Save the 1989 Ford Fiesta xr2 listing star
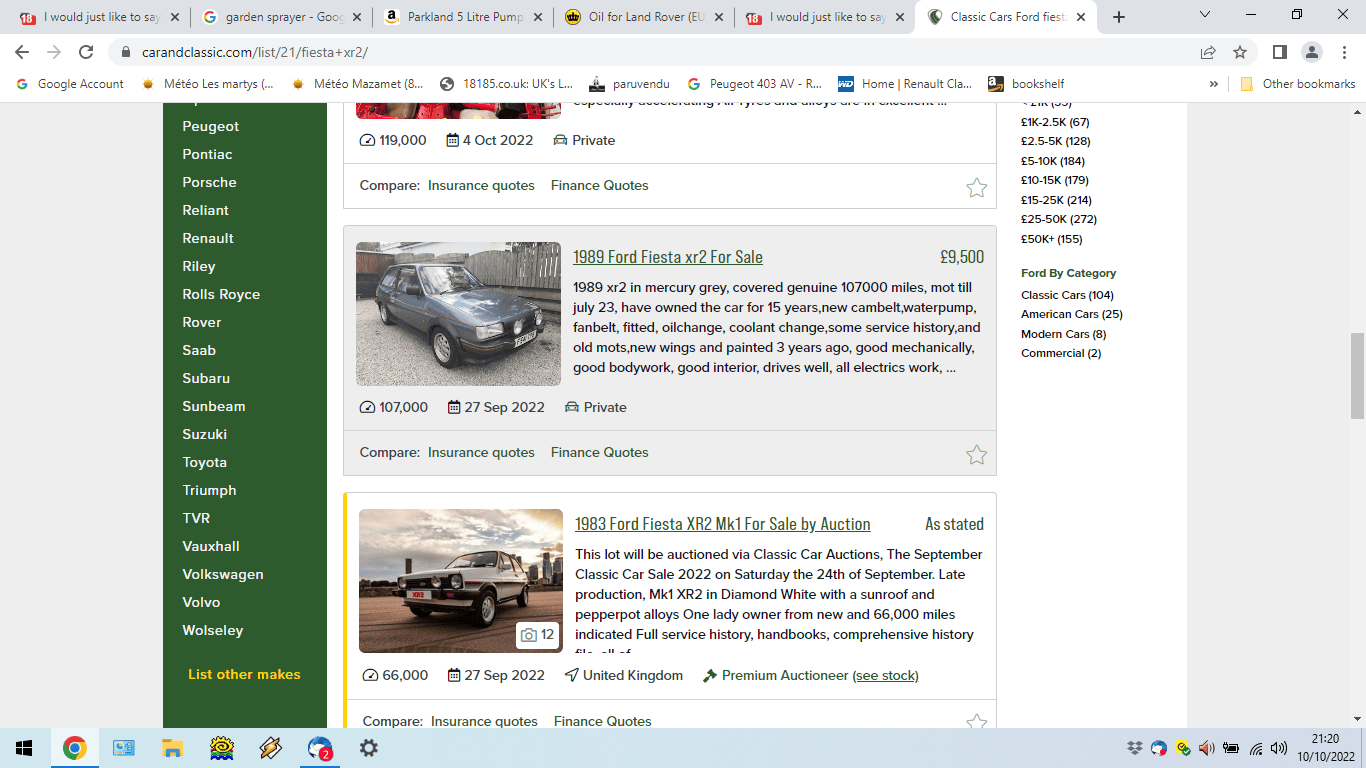Viewport: 1366px width, 768px height. 977,455
